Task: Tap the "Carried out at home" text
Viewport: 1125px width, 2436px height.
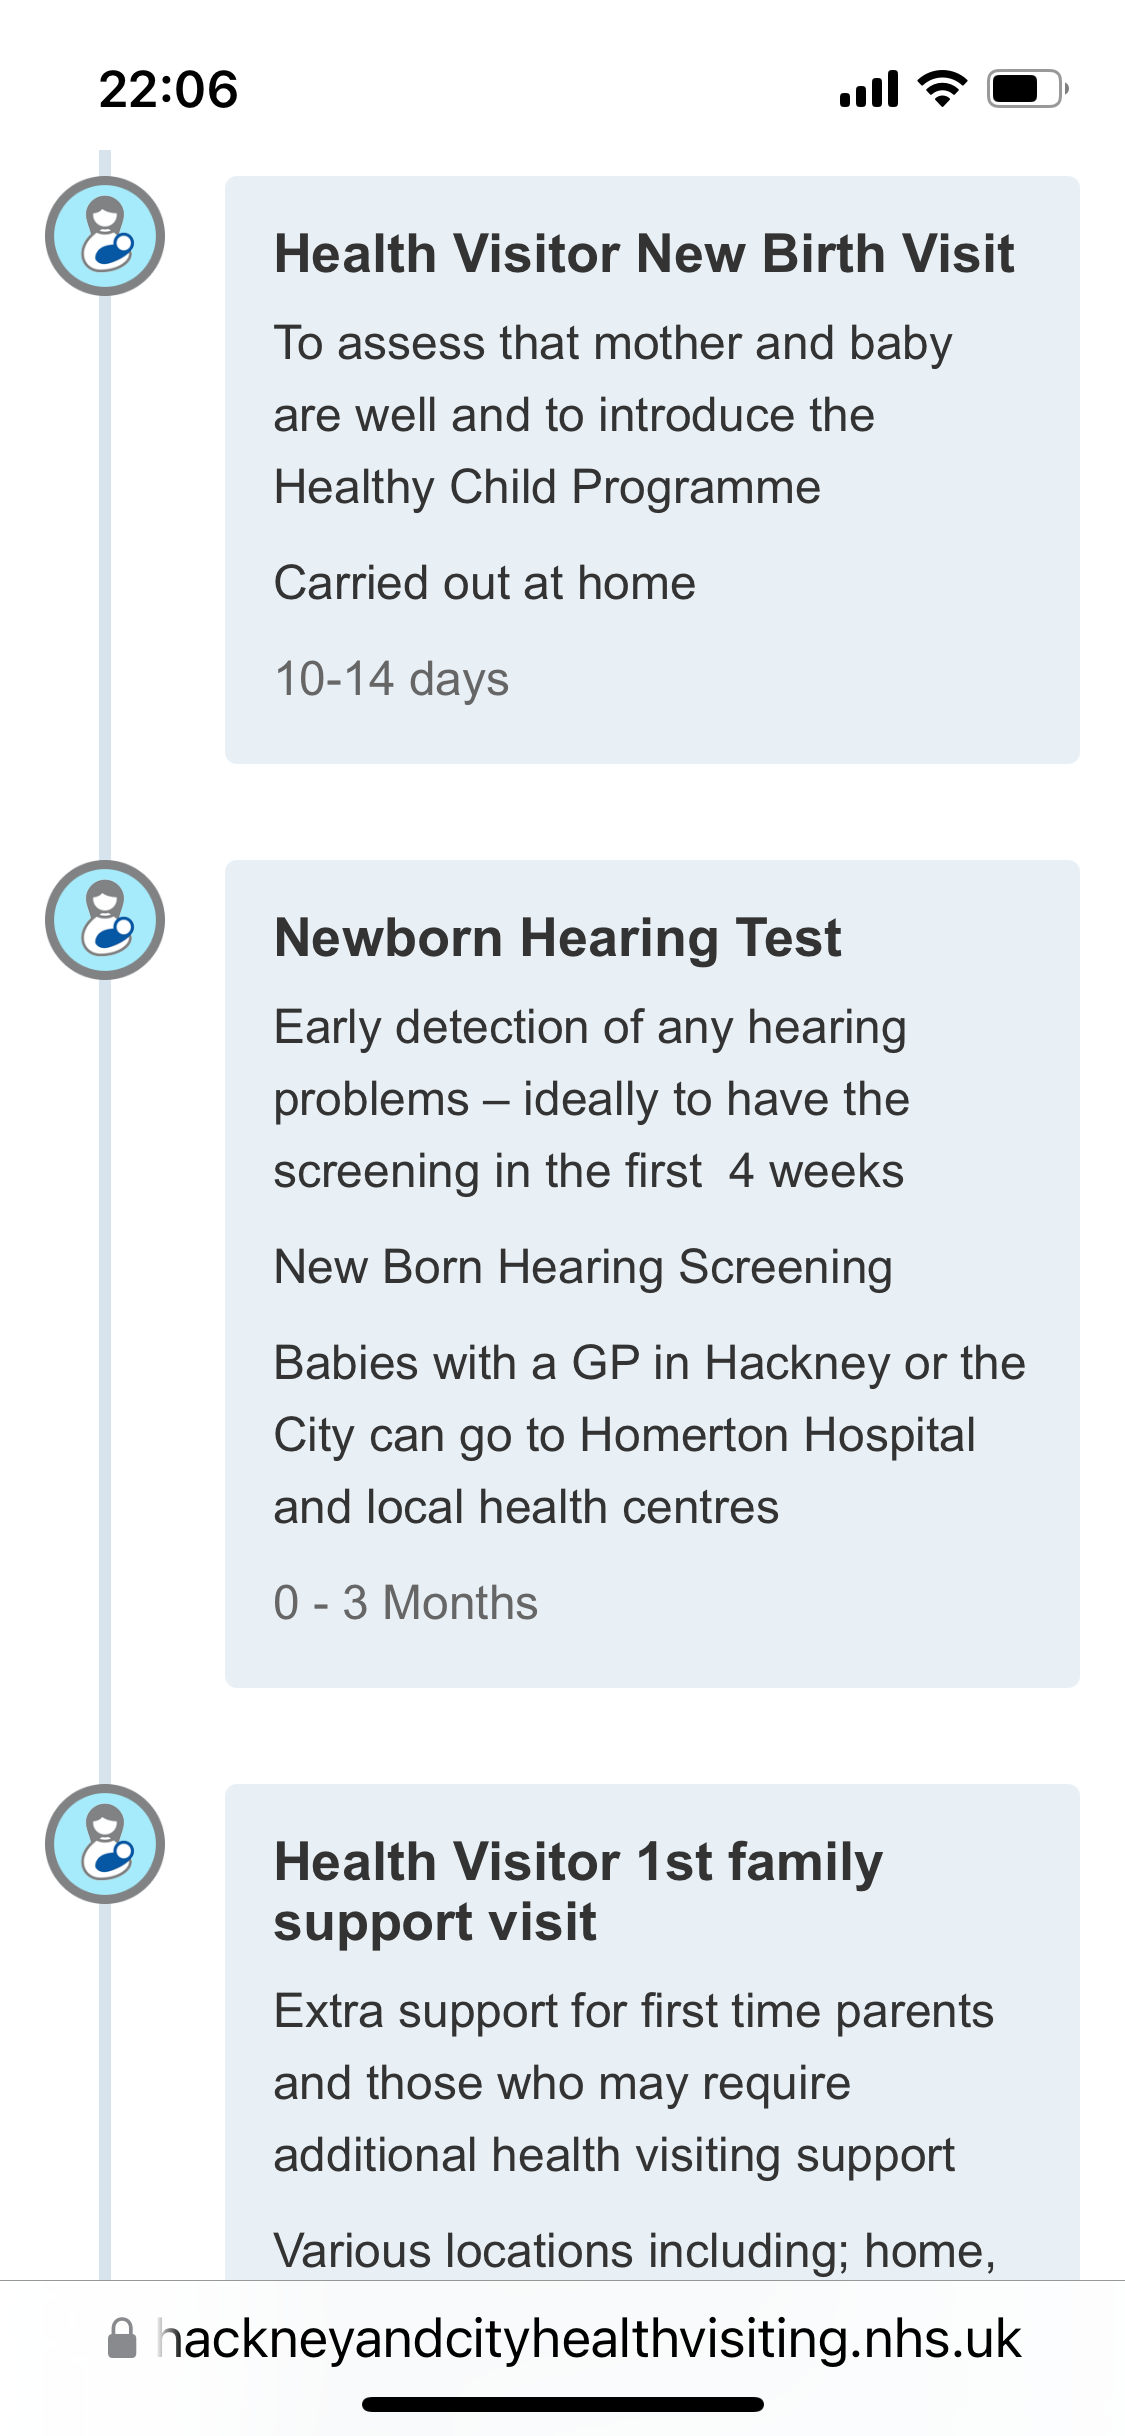Action: (485, 583)
